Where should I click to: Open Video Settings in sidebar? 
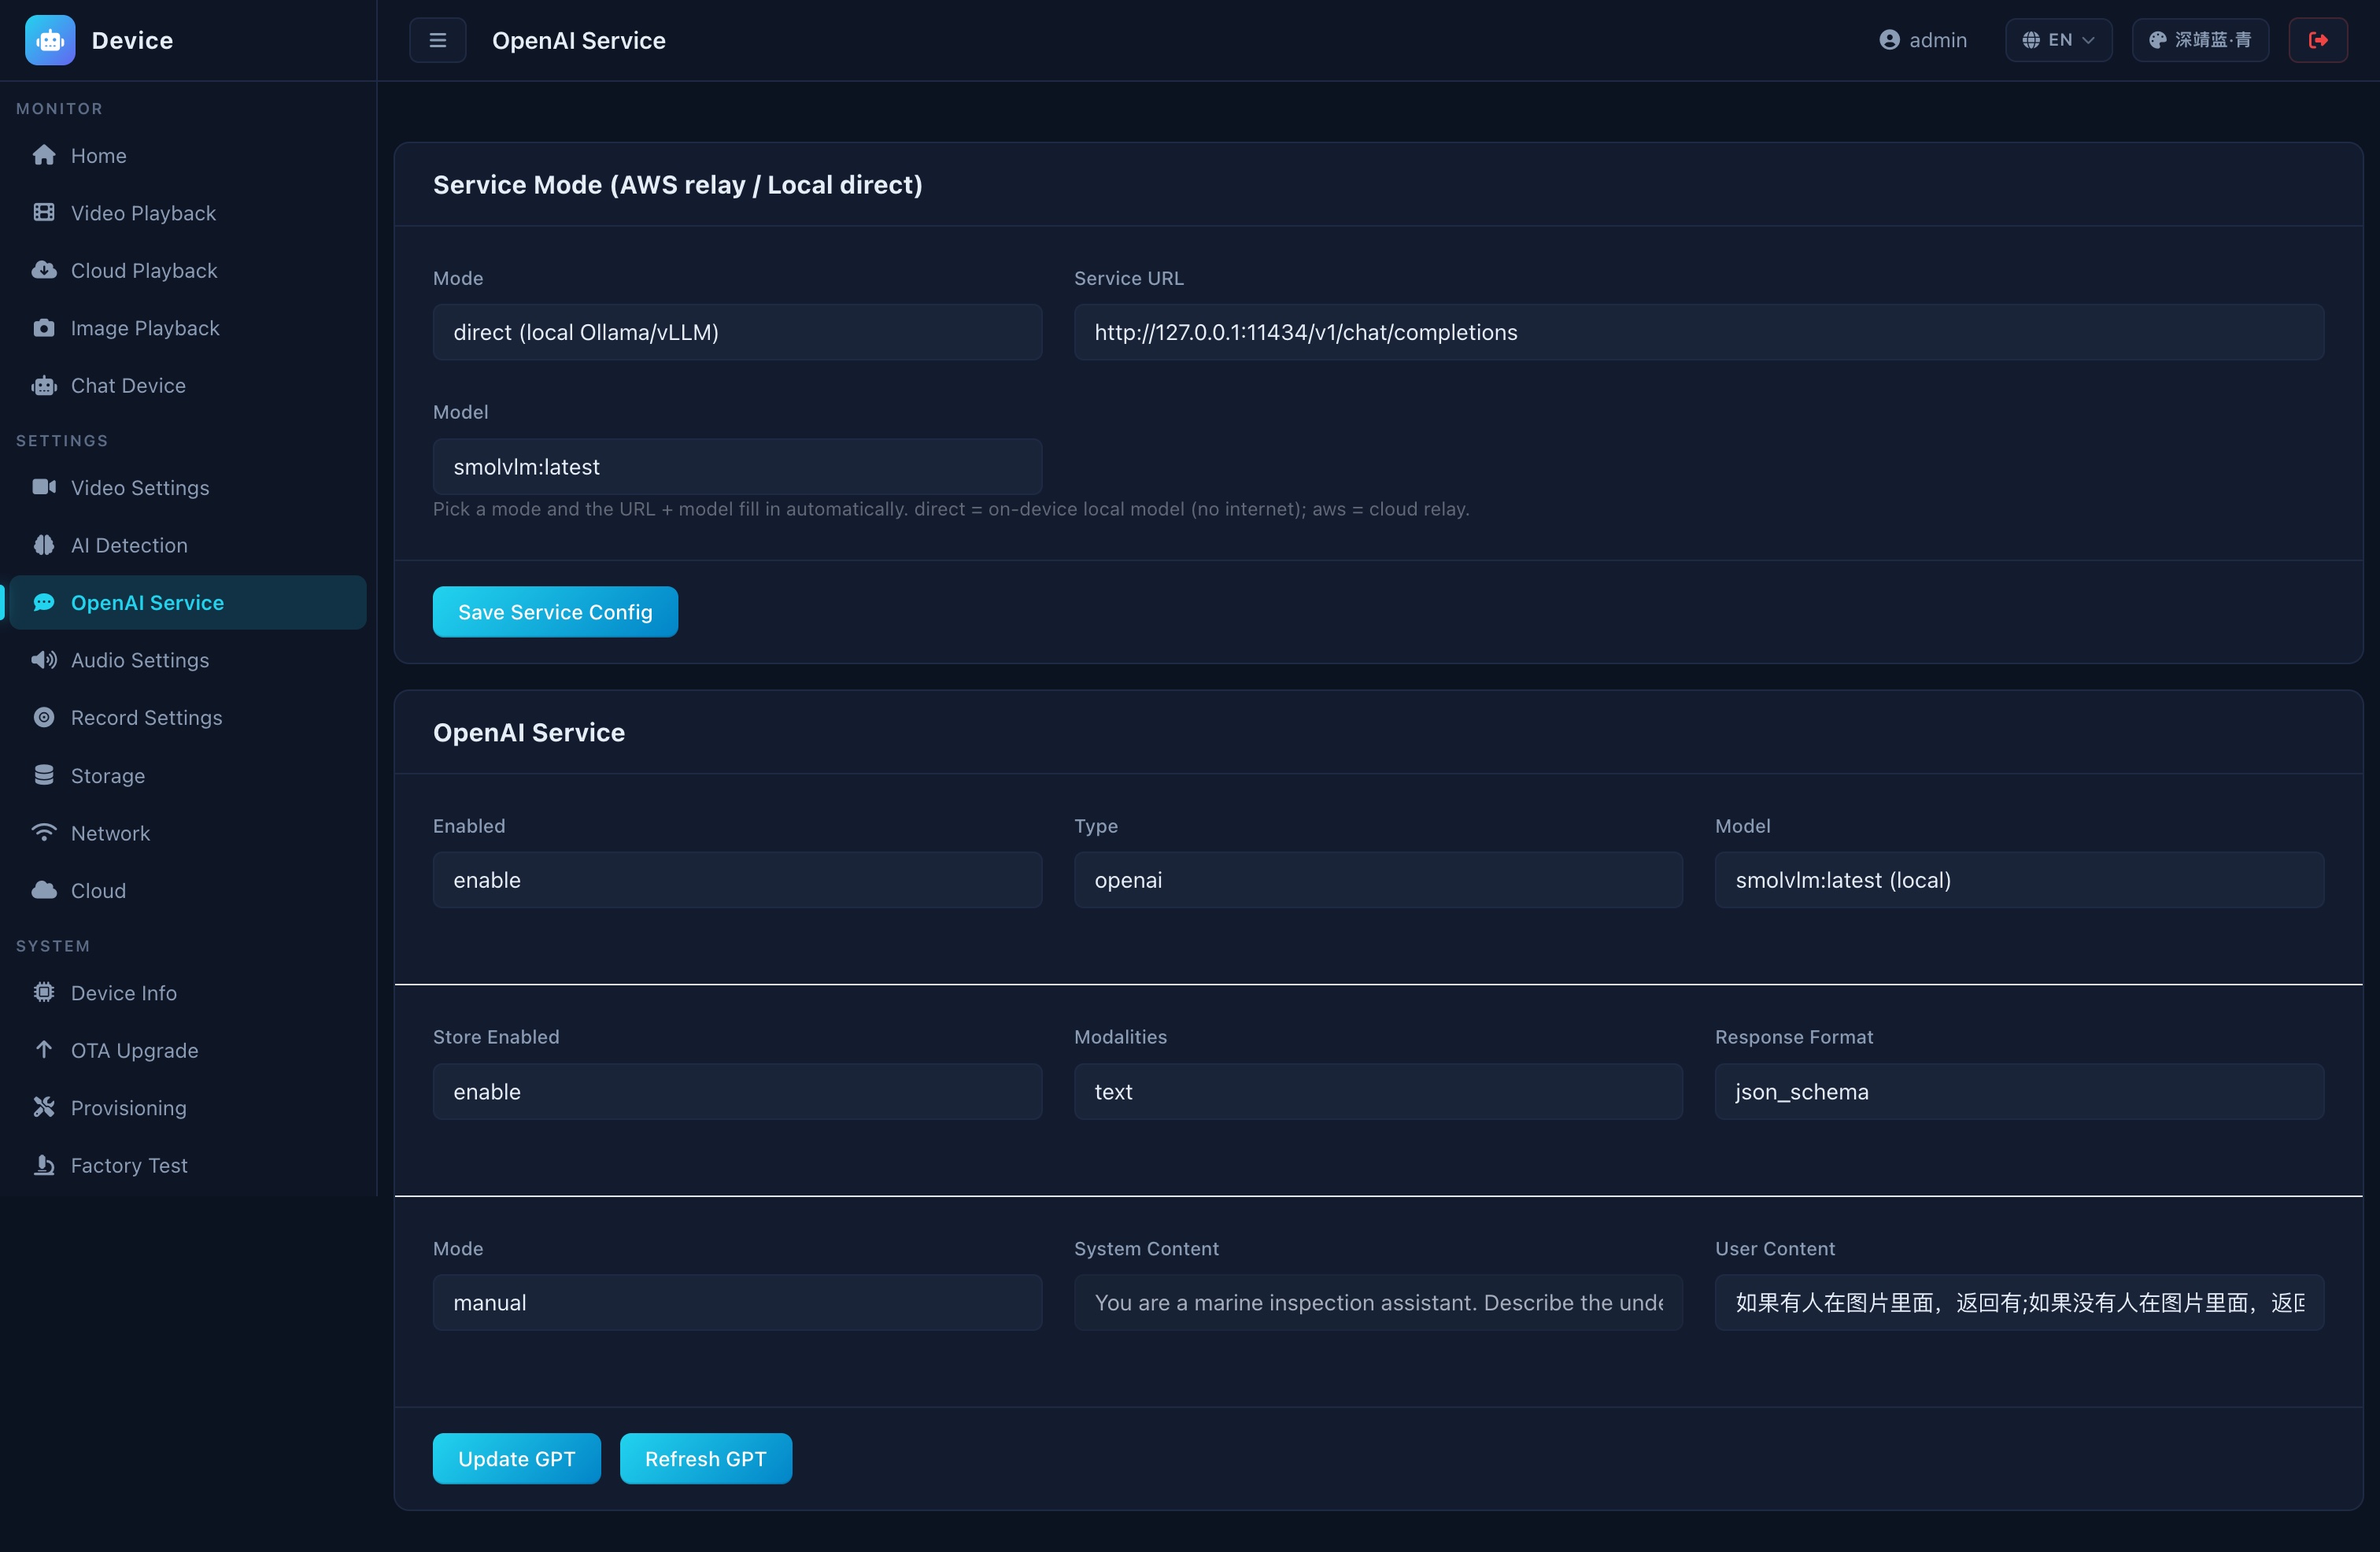pos(187,487)
